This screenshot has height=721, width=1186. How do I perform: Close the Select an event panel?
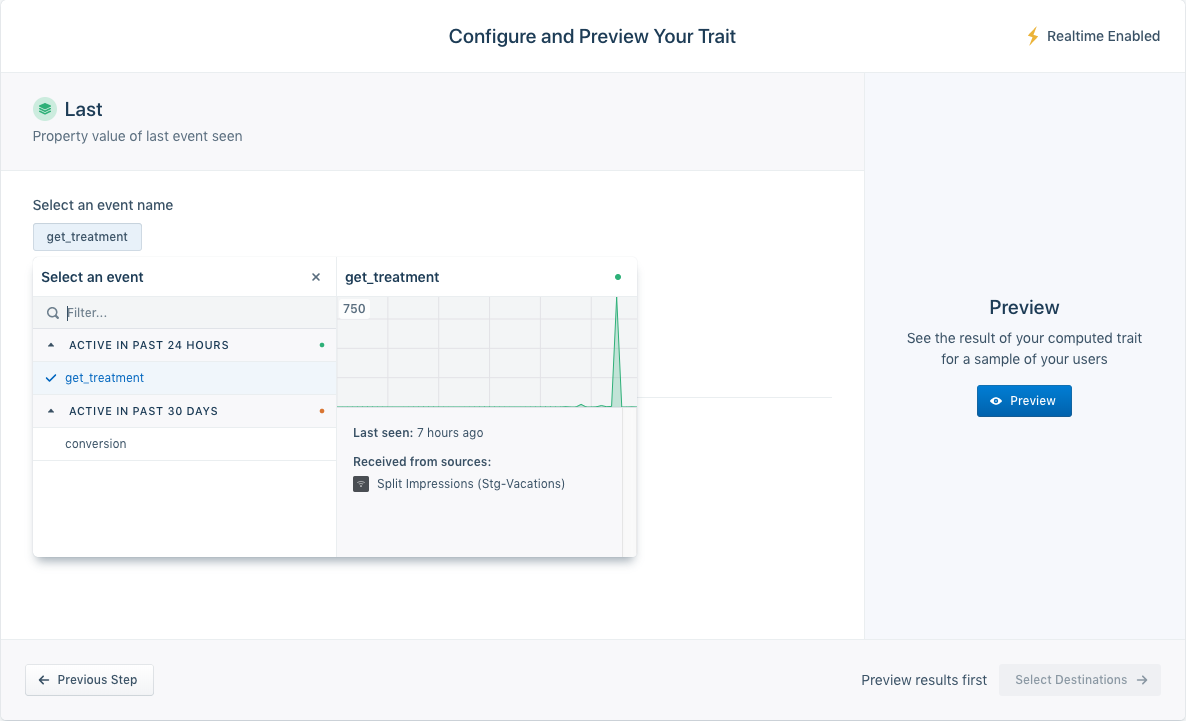tap(316, 277)
